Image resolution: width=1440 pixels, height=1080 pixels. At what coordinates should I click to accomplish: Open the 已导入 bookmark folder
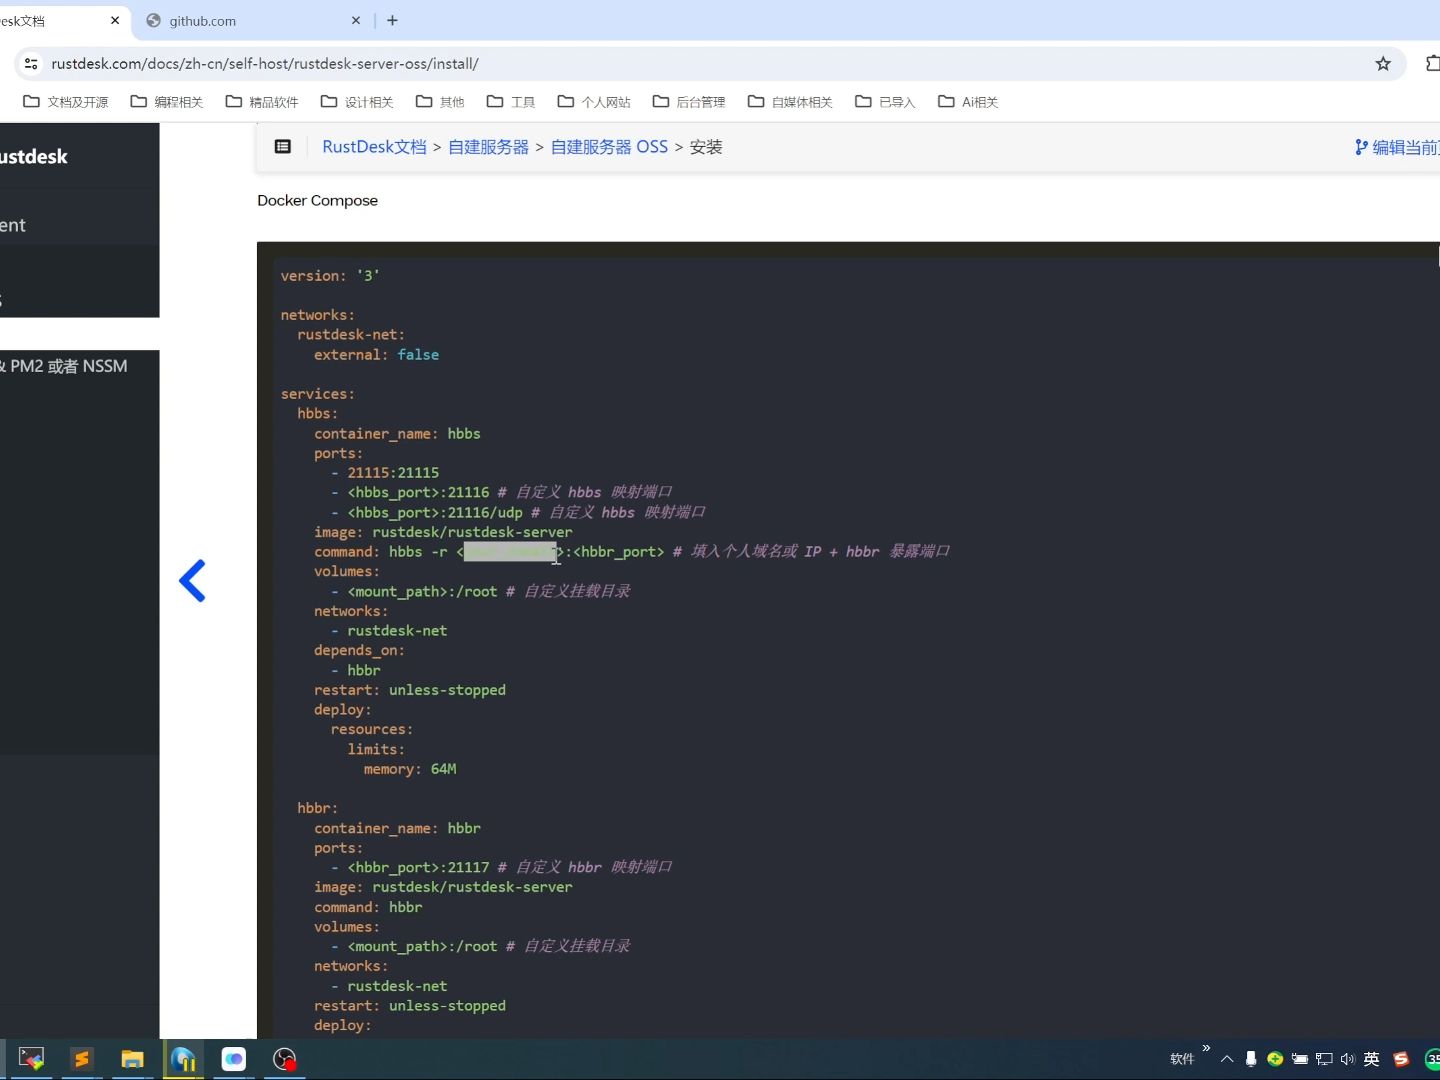click(x=885, y=102)
